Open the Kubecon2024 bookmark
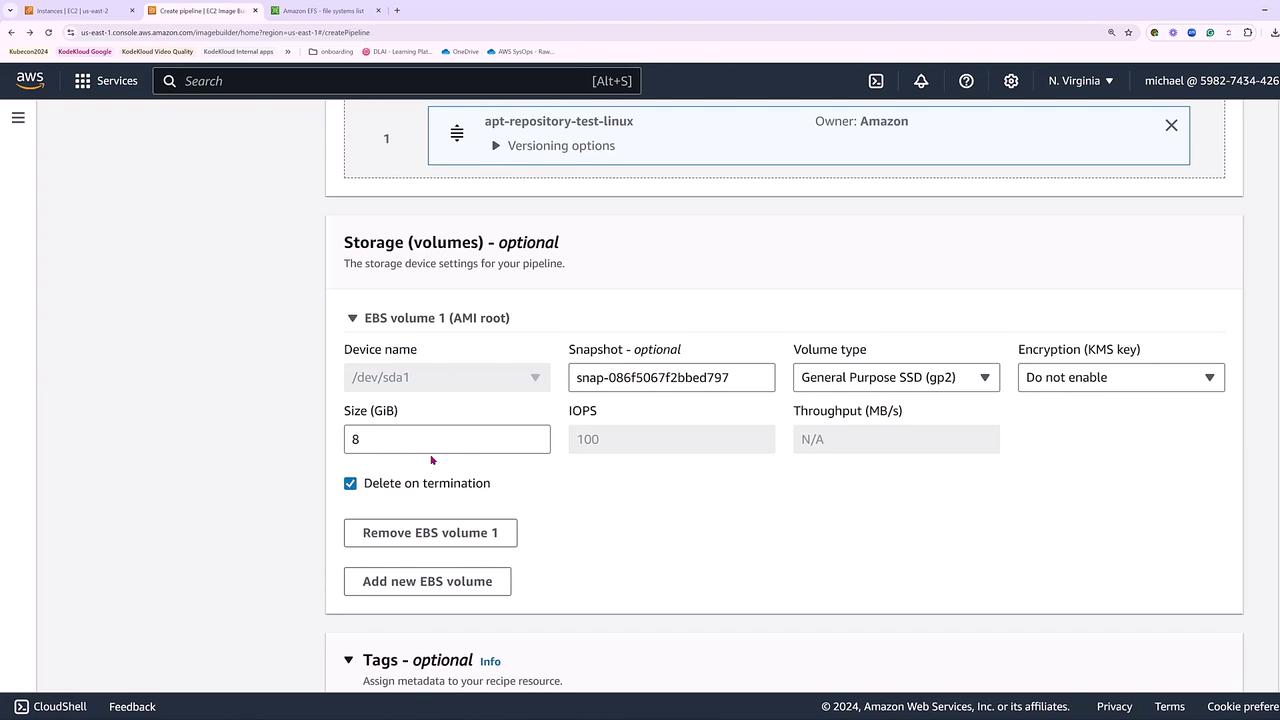The height and width of the screenshot is (720, 1280). 28,51
